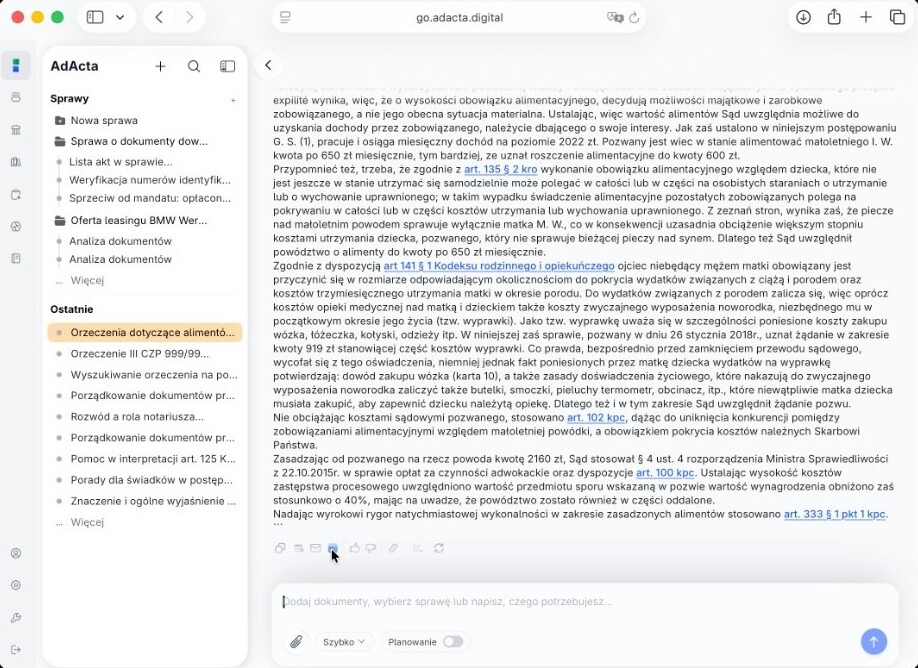Image resolution: width=918 pixels, height=668 pixels.
Task: Create new chat with plus icon beside AdActa
Action: click(160, 66)
